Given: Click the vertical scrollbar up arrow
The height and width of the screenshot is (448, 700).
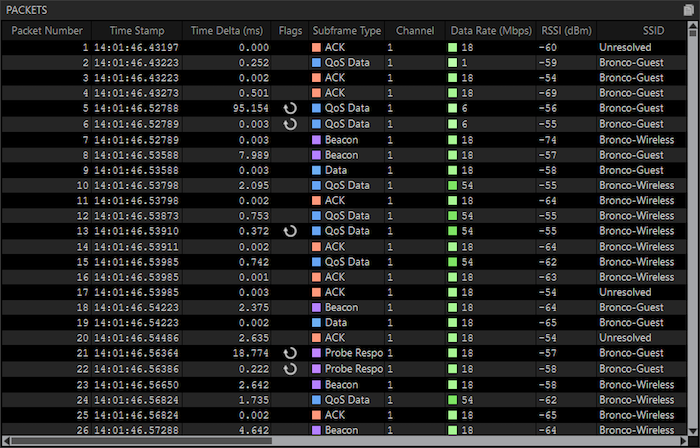Looking at the screenshot, I should pos(693,25).
